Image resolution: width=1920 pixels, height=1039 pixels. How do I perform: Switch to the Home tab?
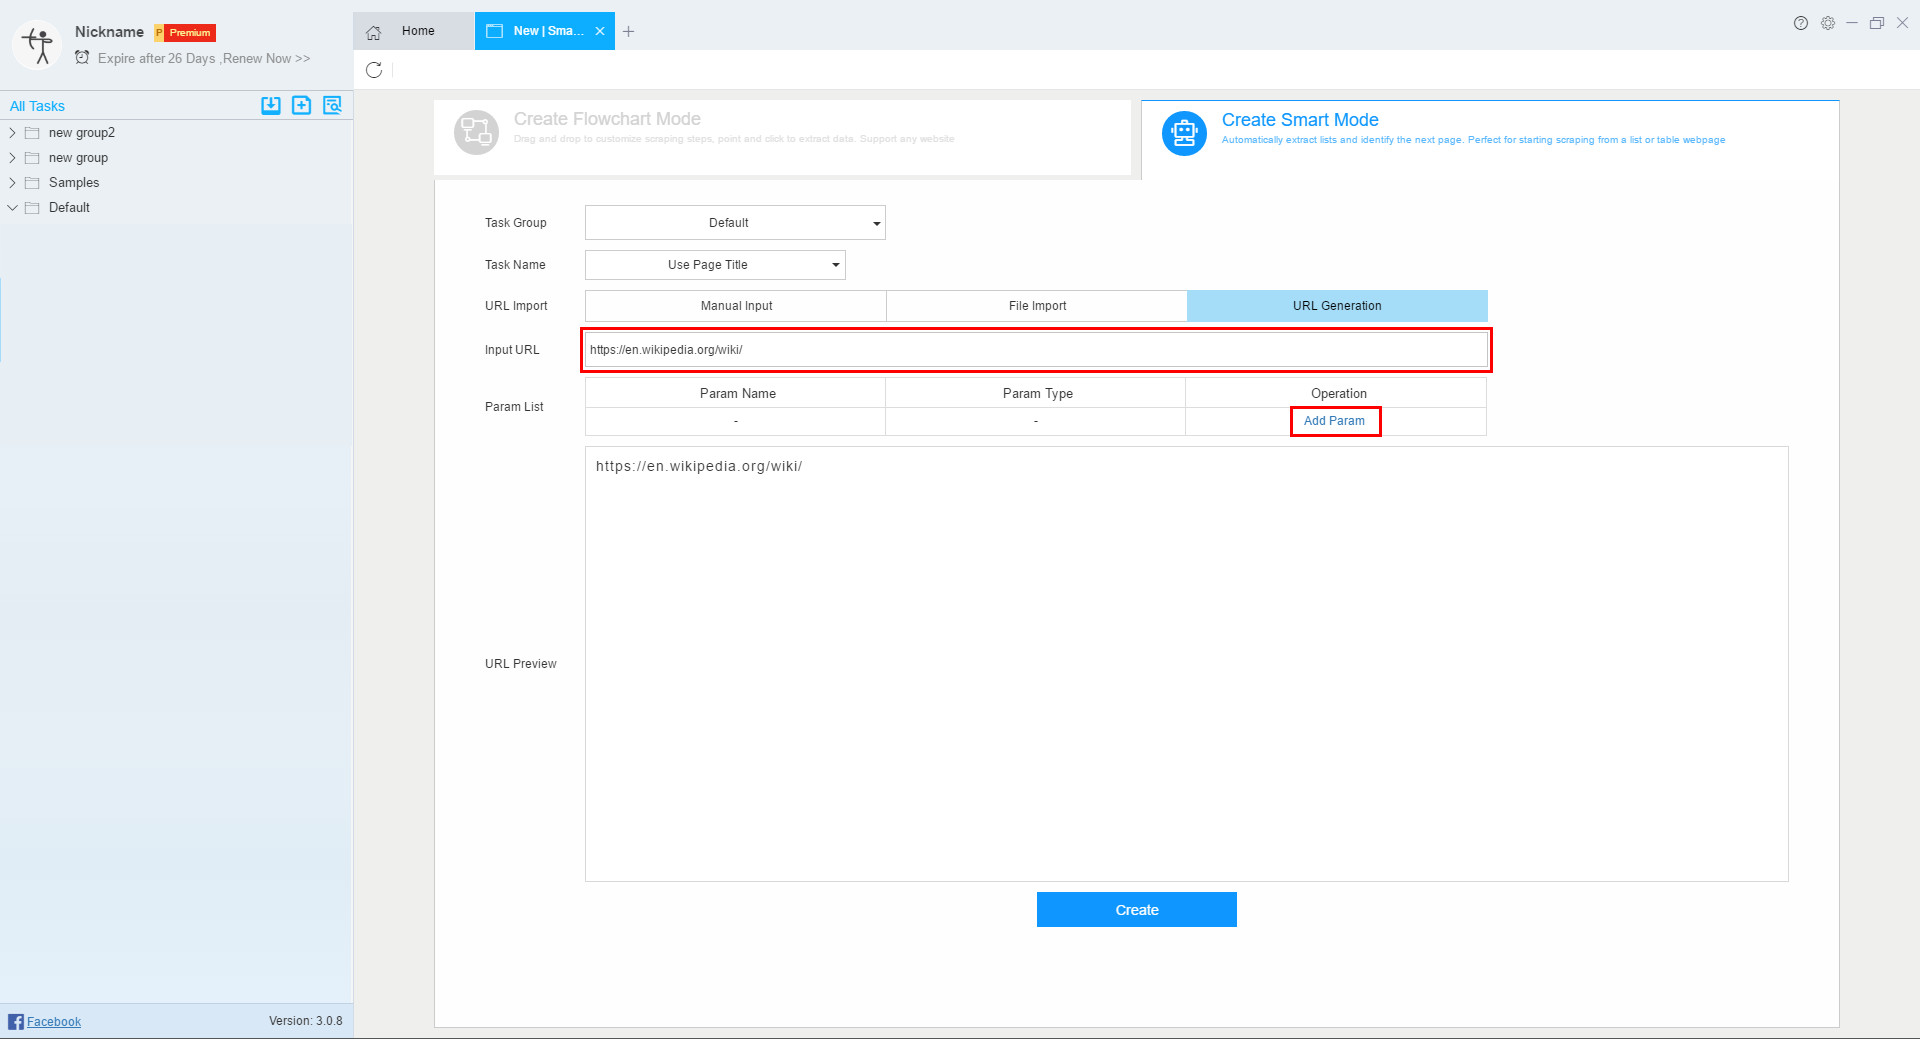coord(417,31)
